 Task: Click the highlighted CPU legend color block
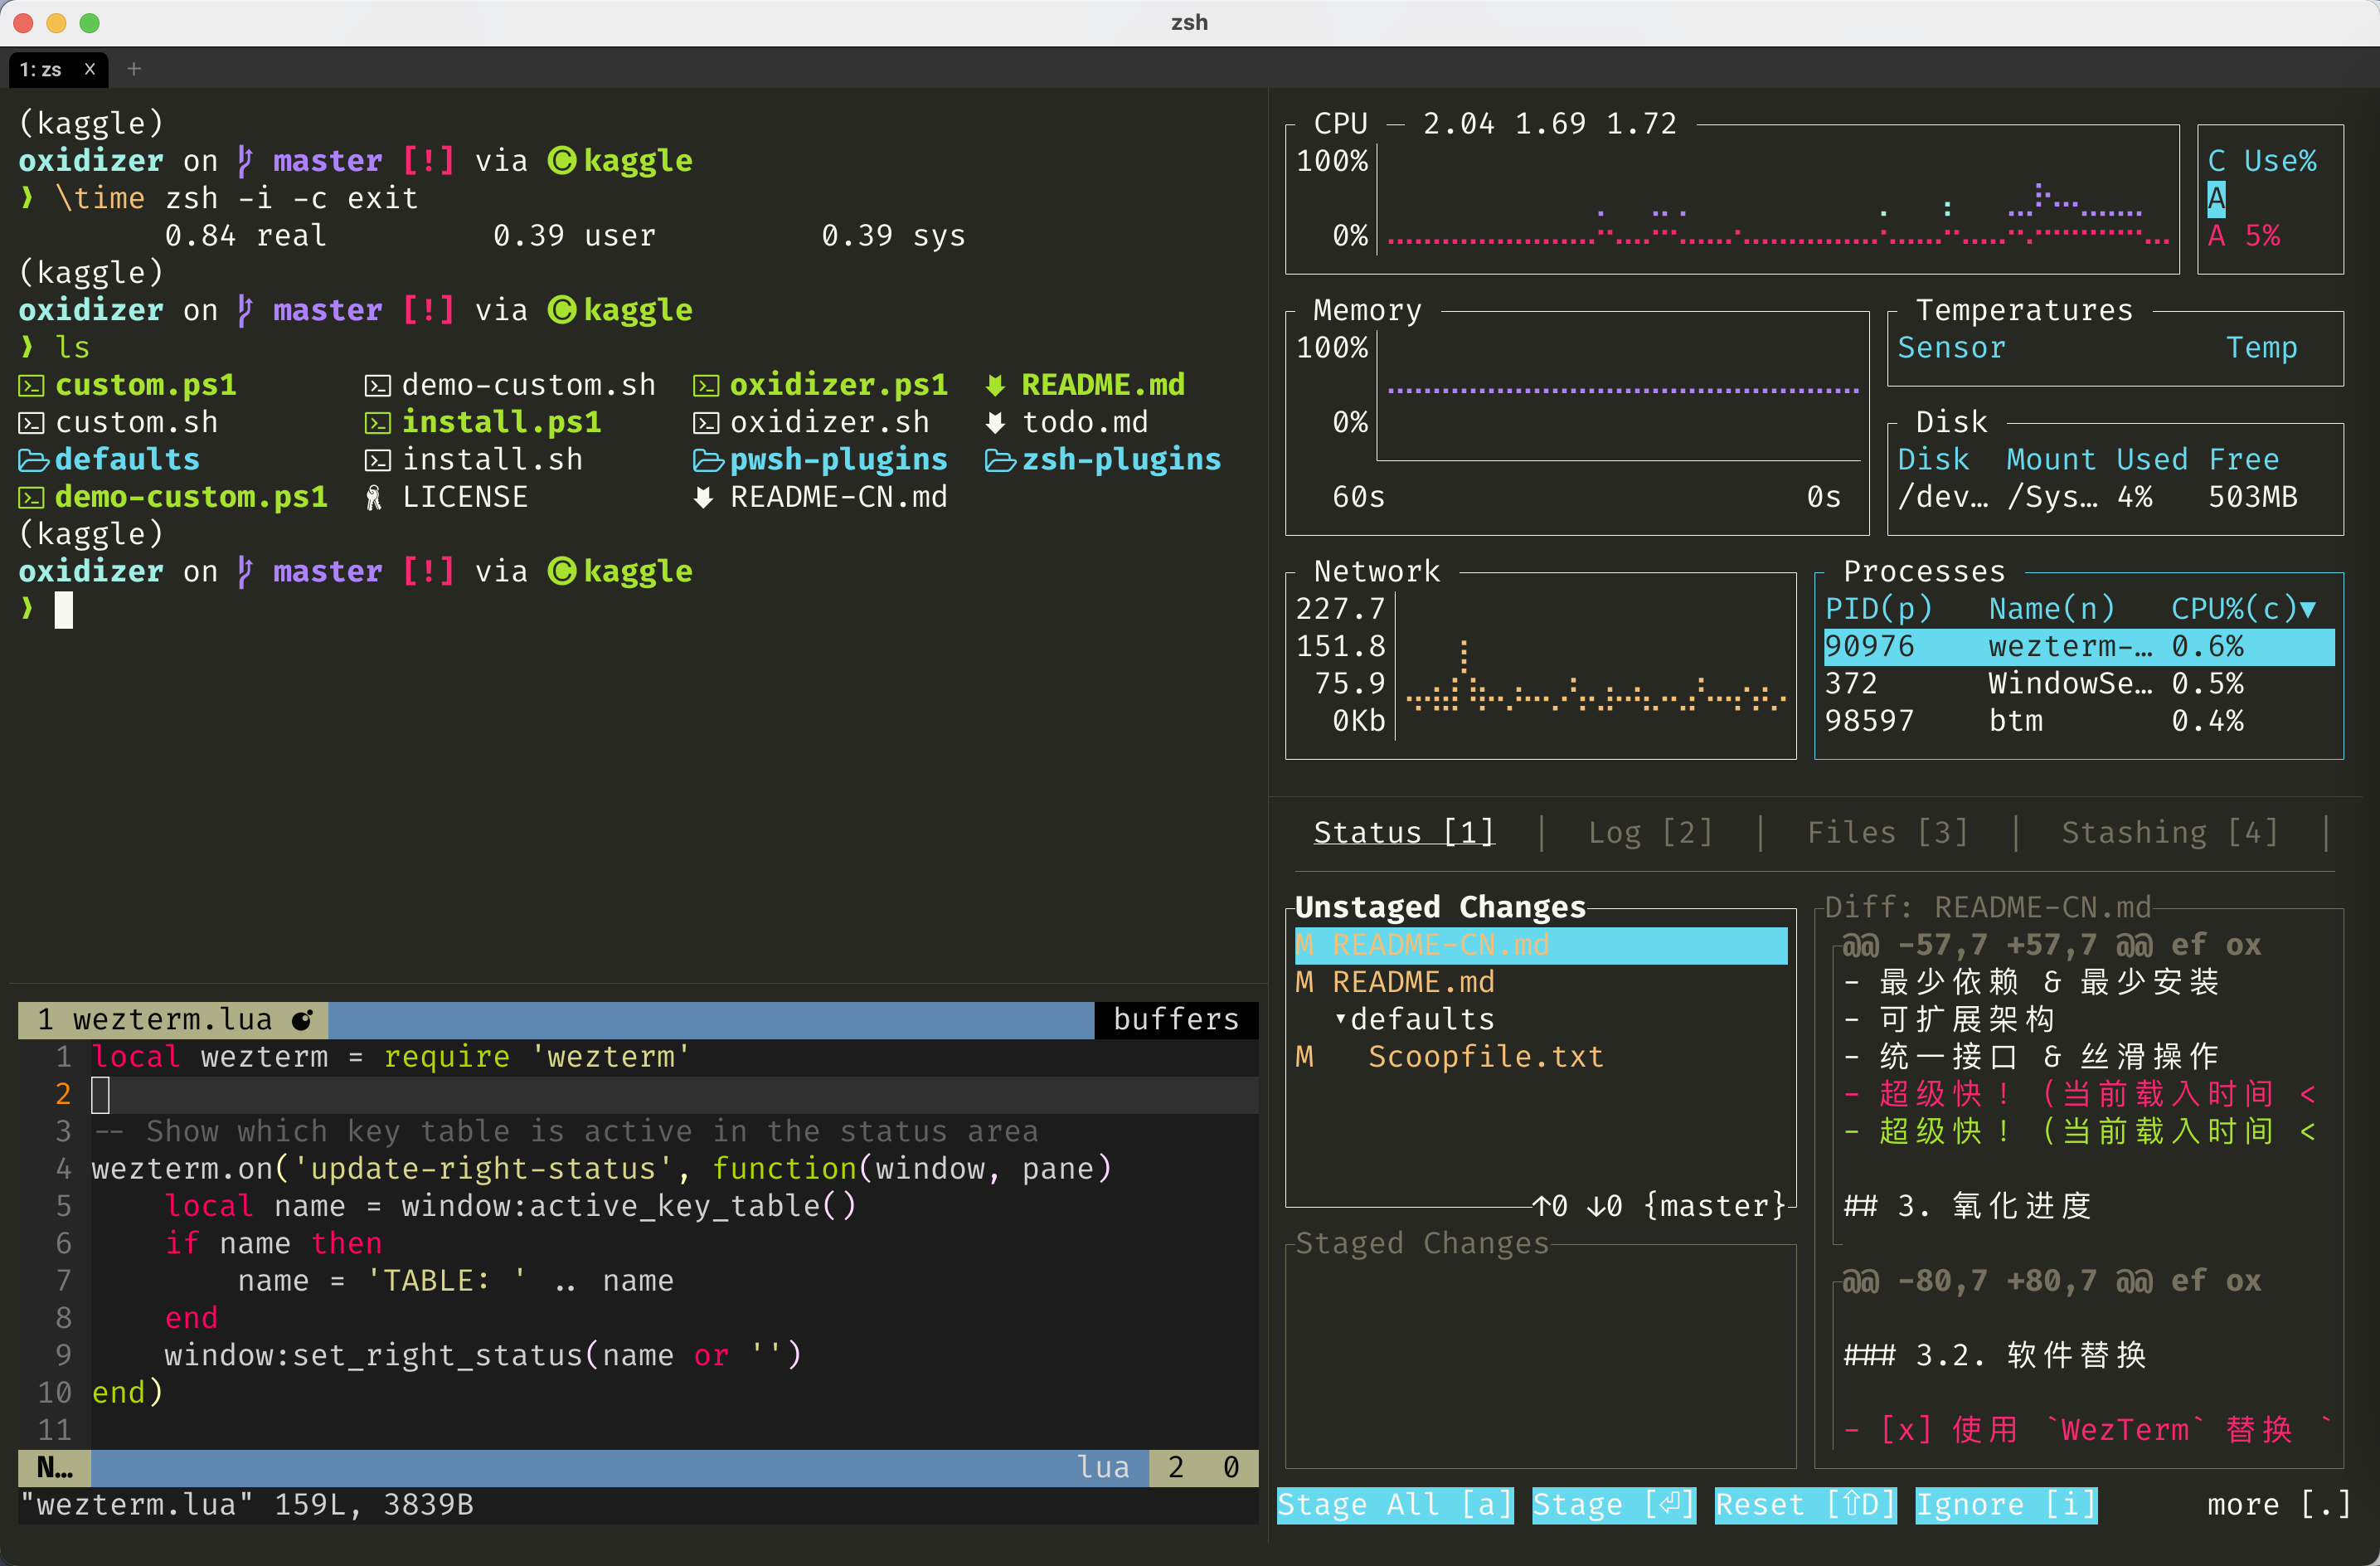point(2216,198)
